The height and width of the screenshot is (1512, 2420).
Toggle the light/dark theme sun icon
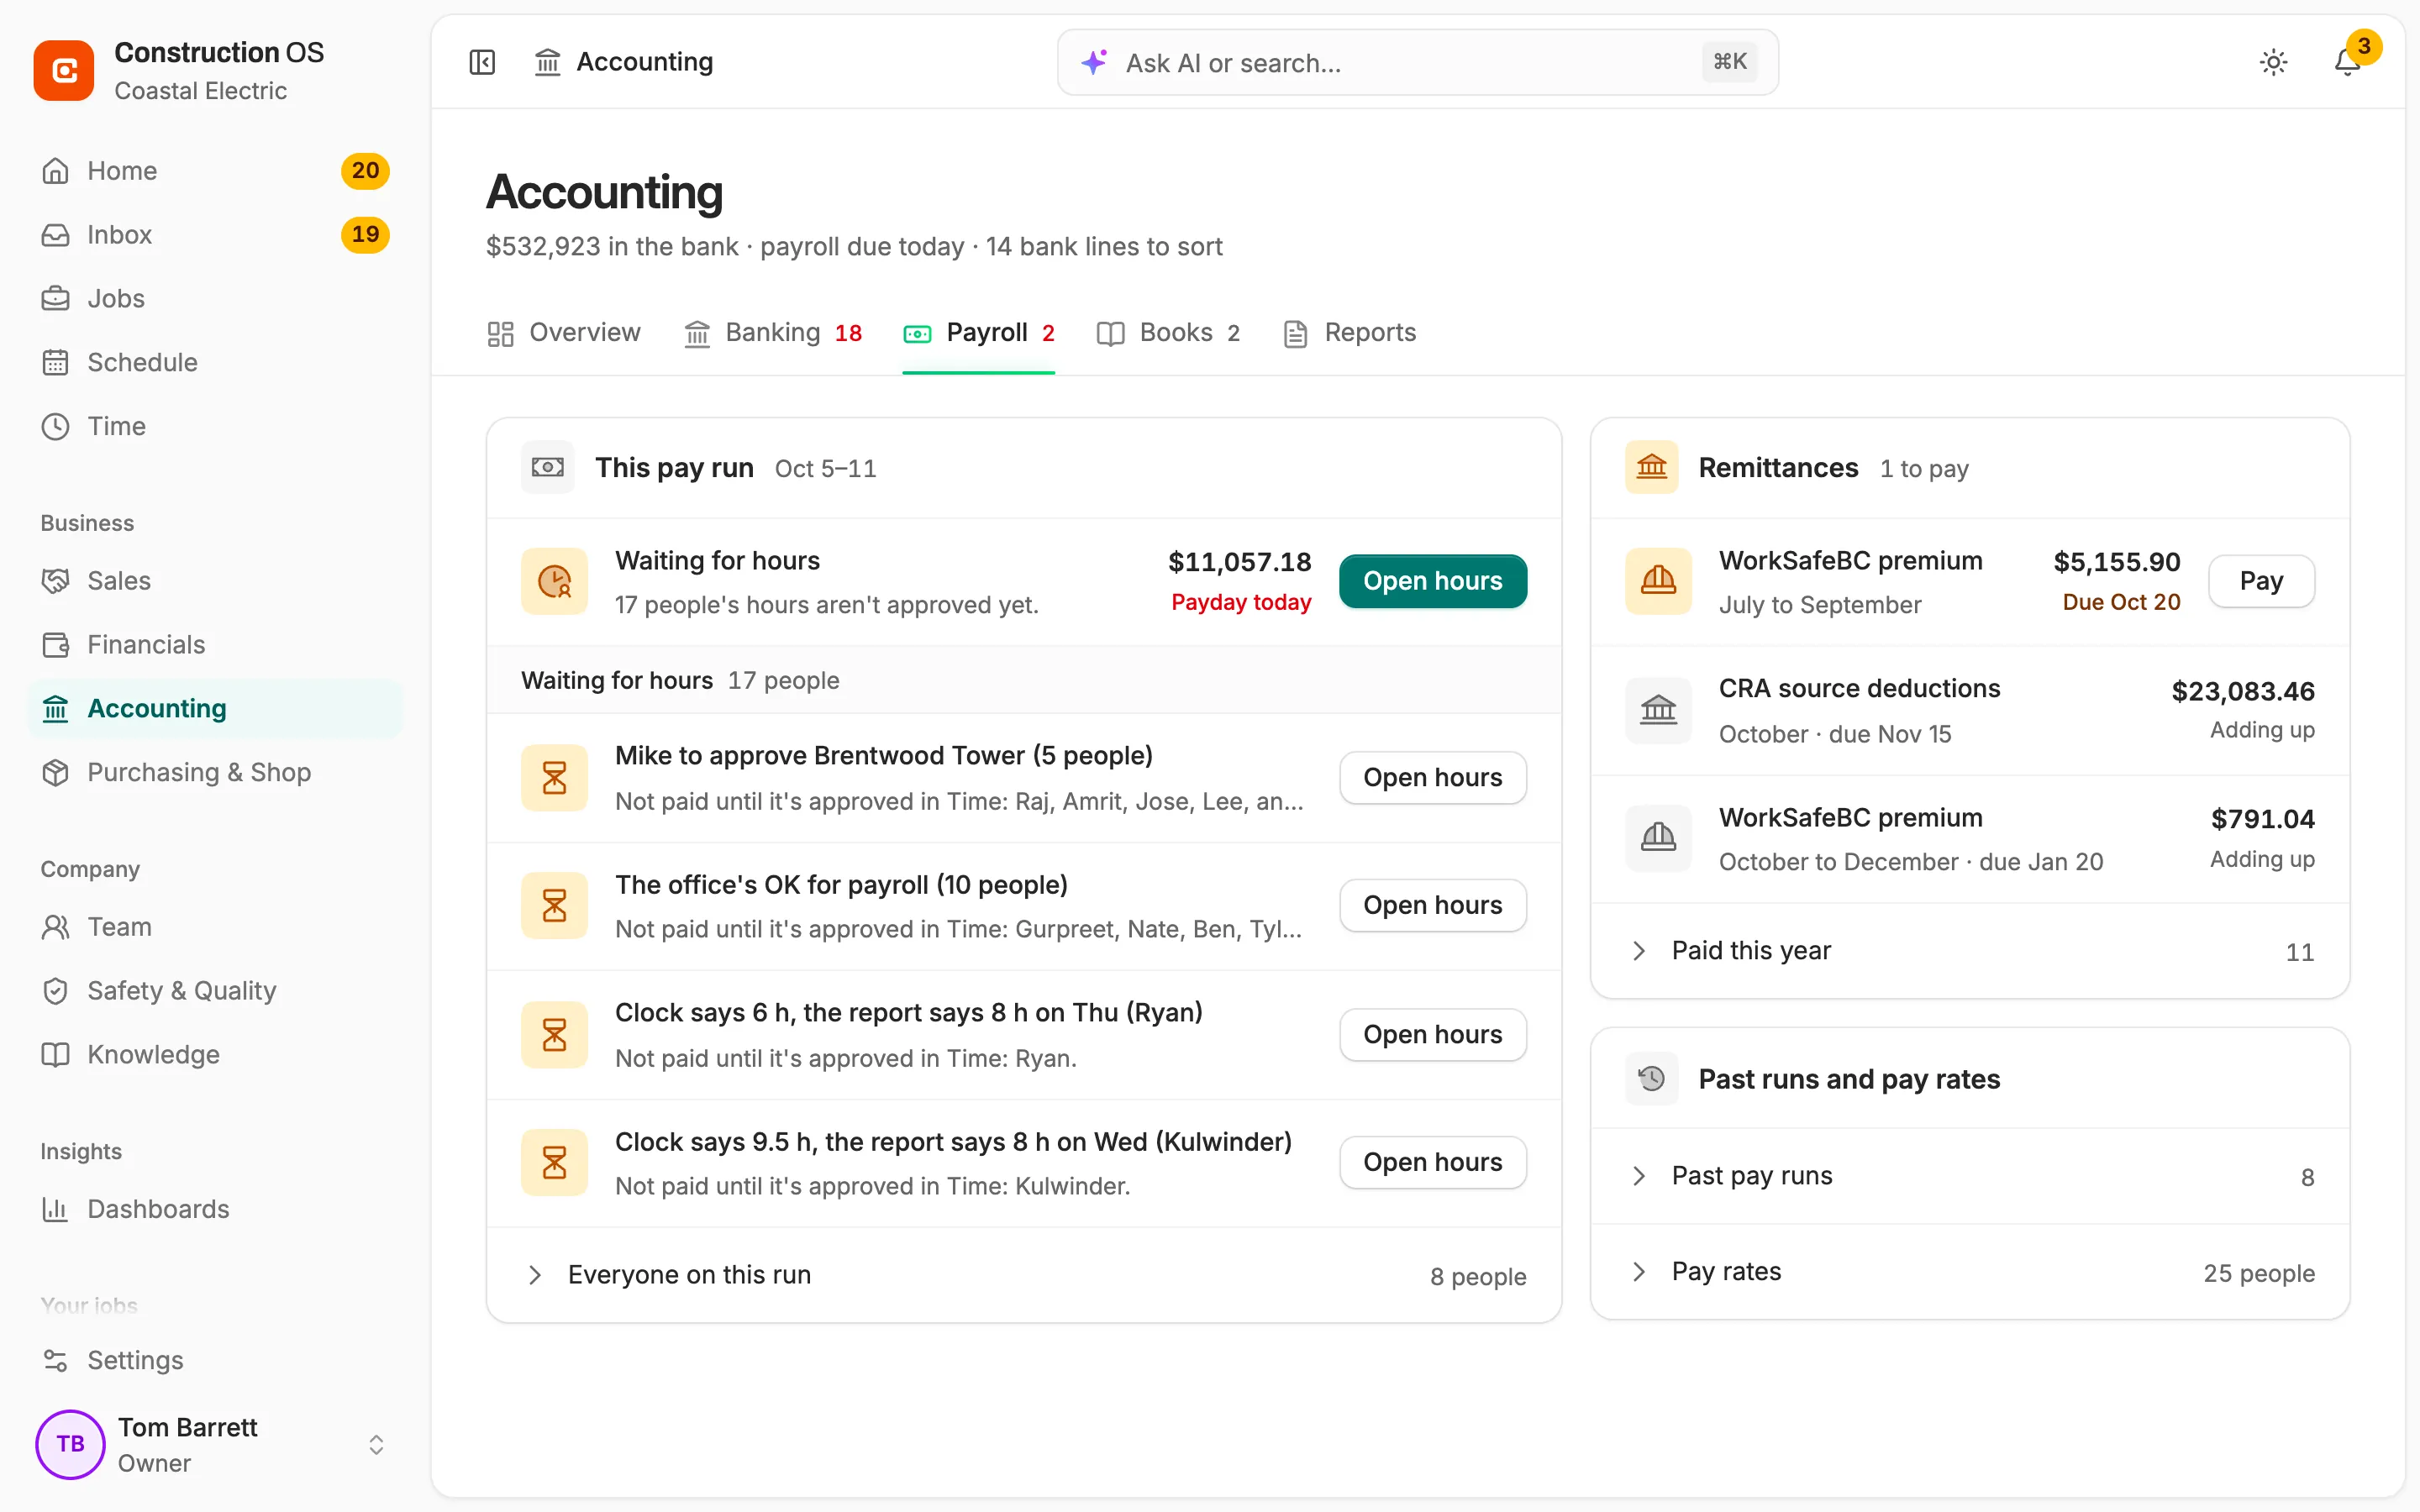2273,62
